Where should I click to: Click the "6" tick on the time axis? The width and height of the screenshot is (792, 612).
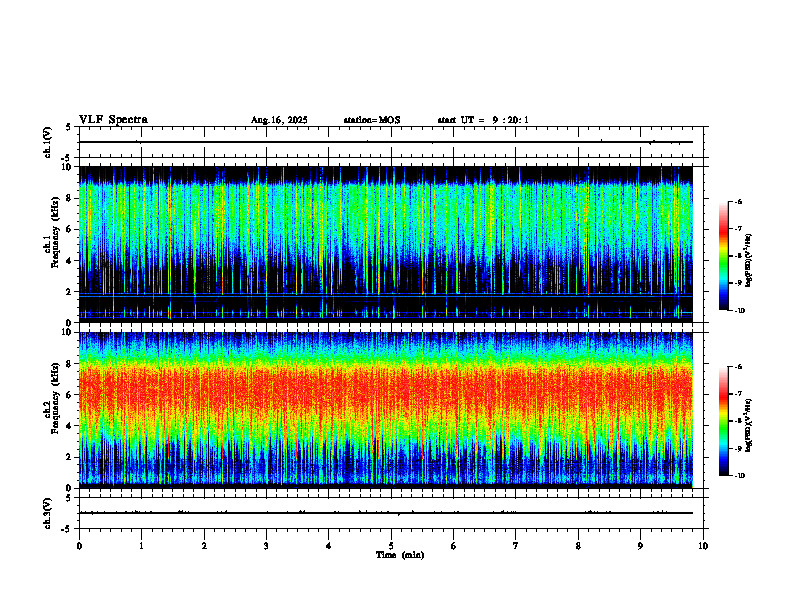pos(454,546)
